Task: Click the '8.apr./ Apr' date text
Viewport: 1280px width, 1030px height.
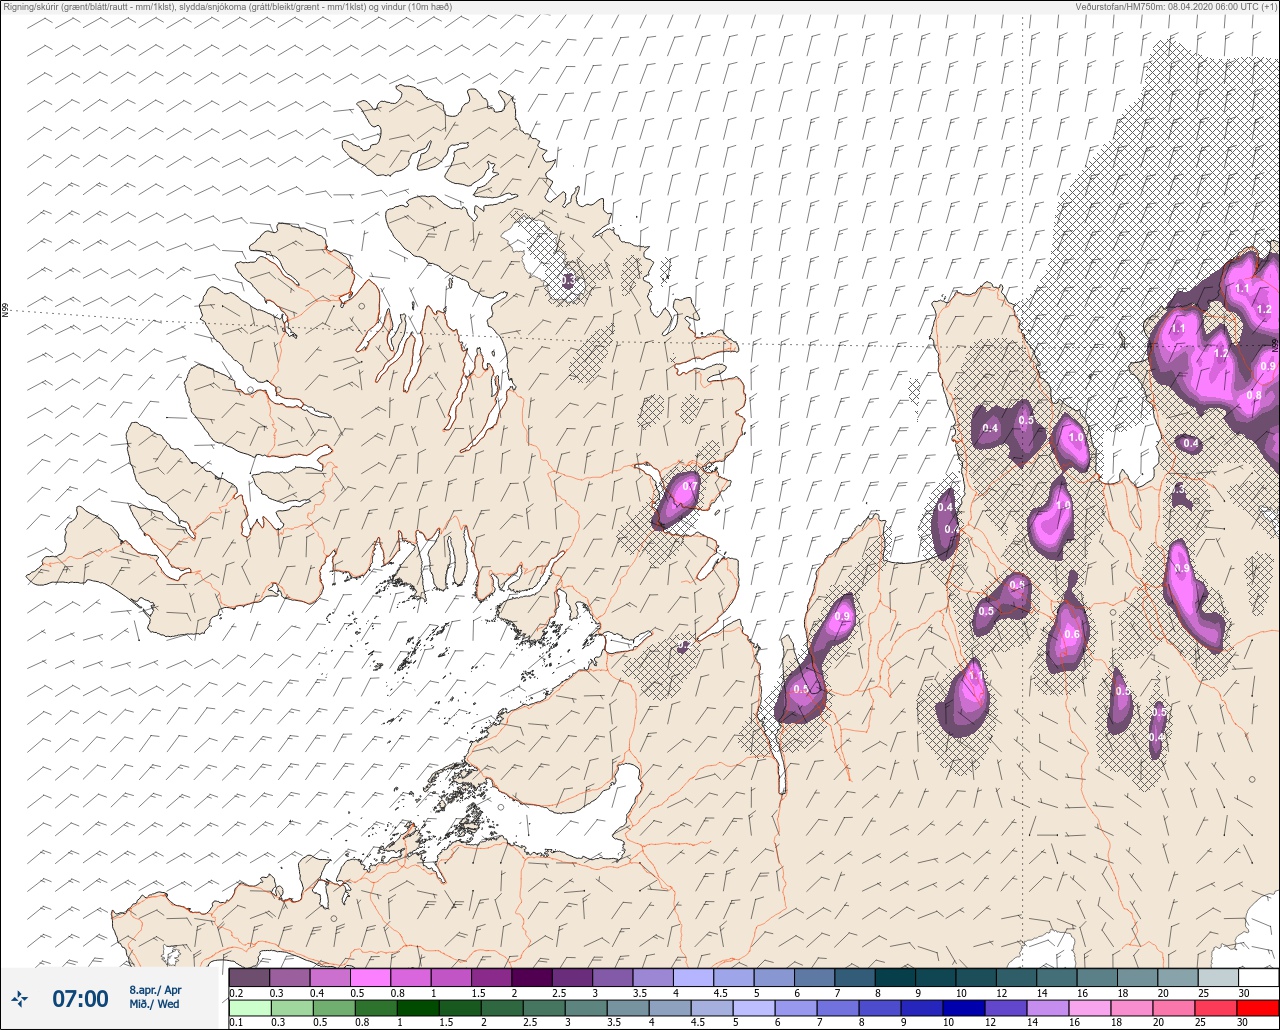Action: [155, 990]
